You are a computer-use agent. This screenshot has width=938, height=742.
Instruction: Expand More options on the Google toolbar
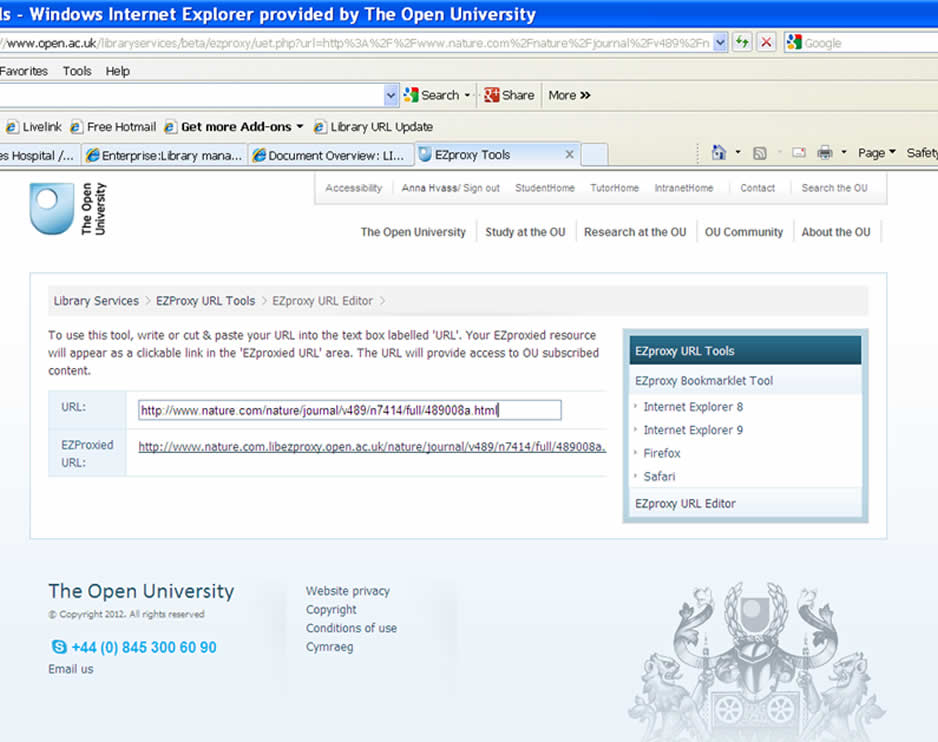coord(569,95)
